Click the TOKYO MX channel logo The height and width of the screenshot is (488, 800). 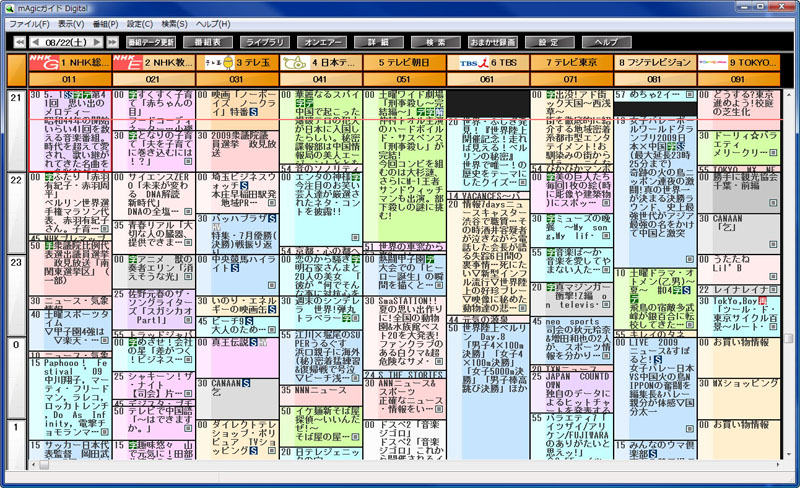tap(713, 62)
